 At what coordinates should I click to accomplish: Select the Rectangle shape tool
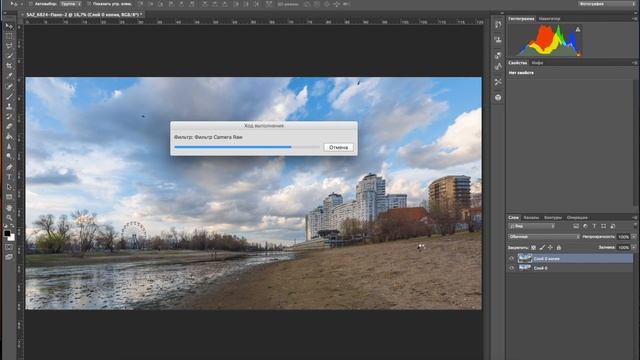9,197
